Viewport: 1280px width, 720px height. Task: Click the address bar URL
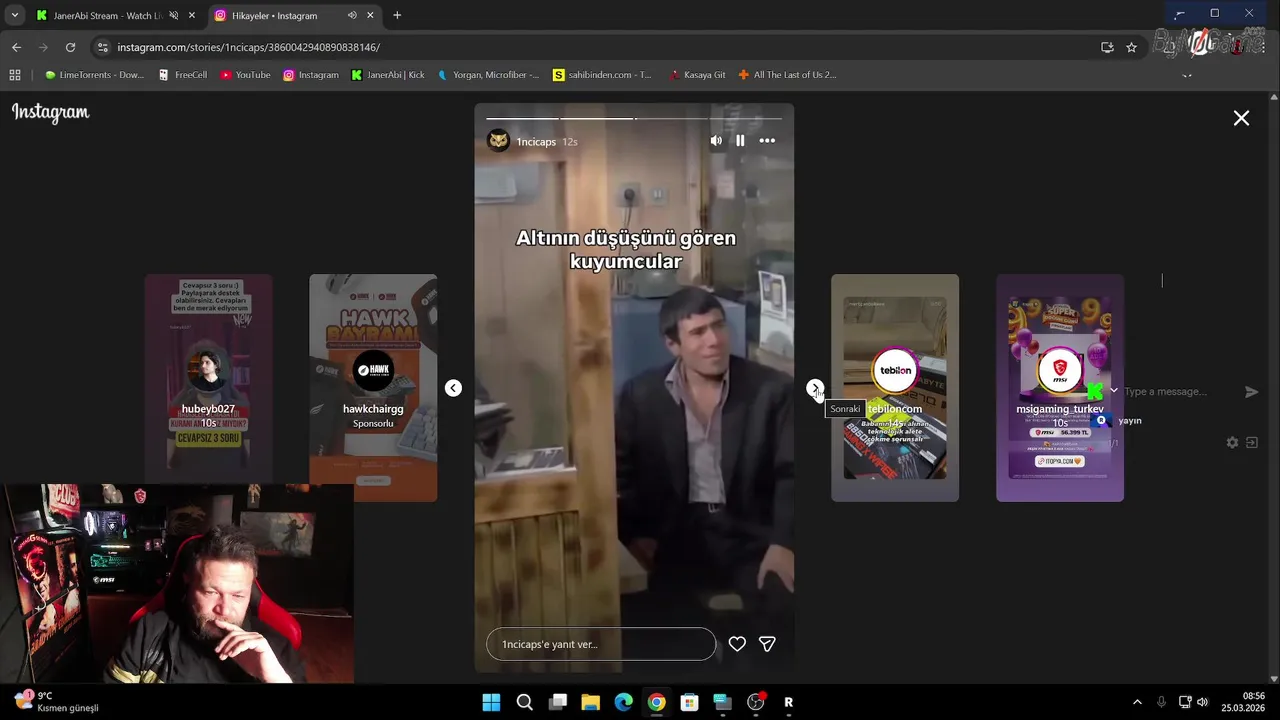248,47
